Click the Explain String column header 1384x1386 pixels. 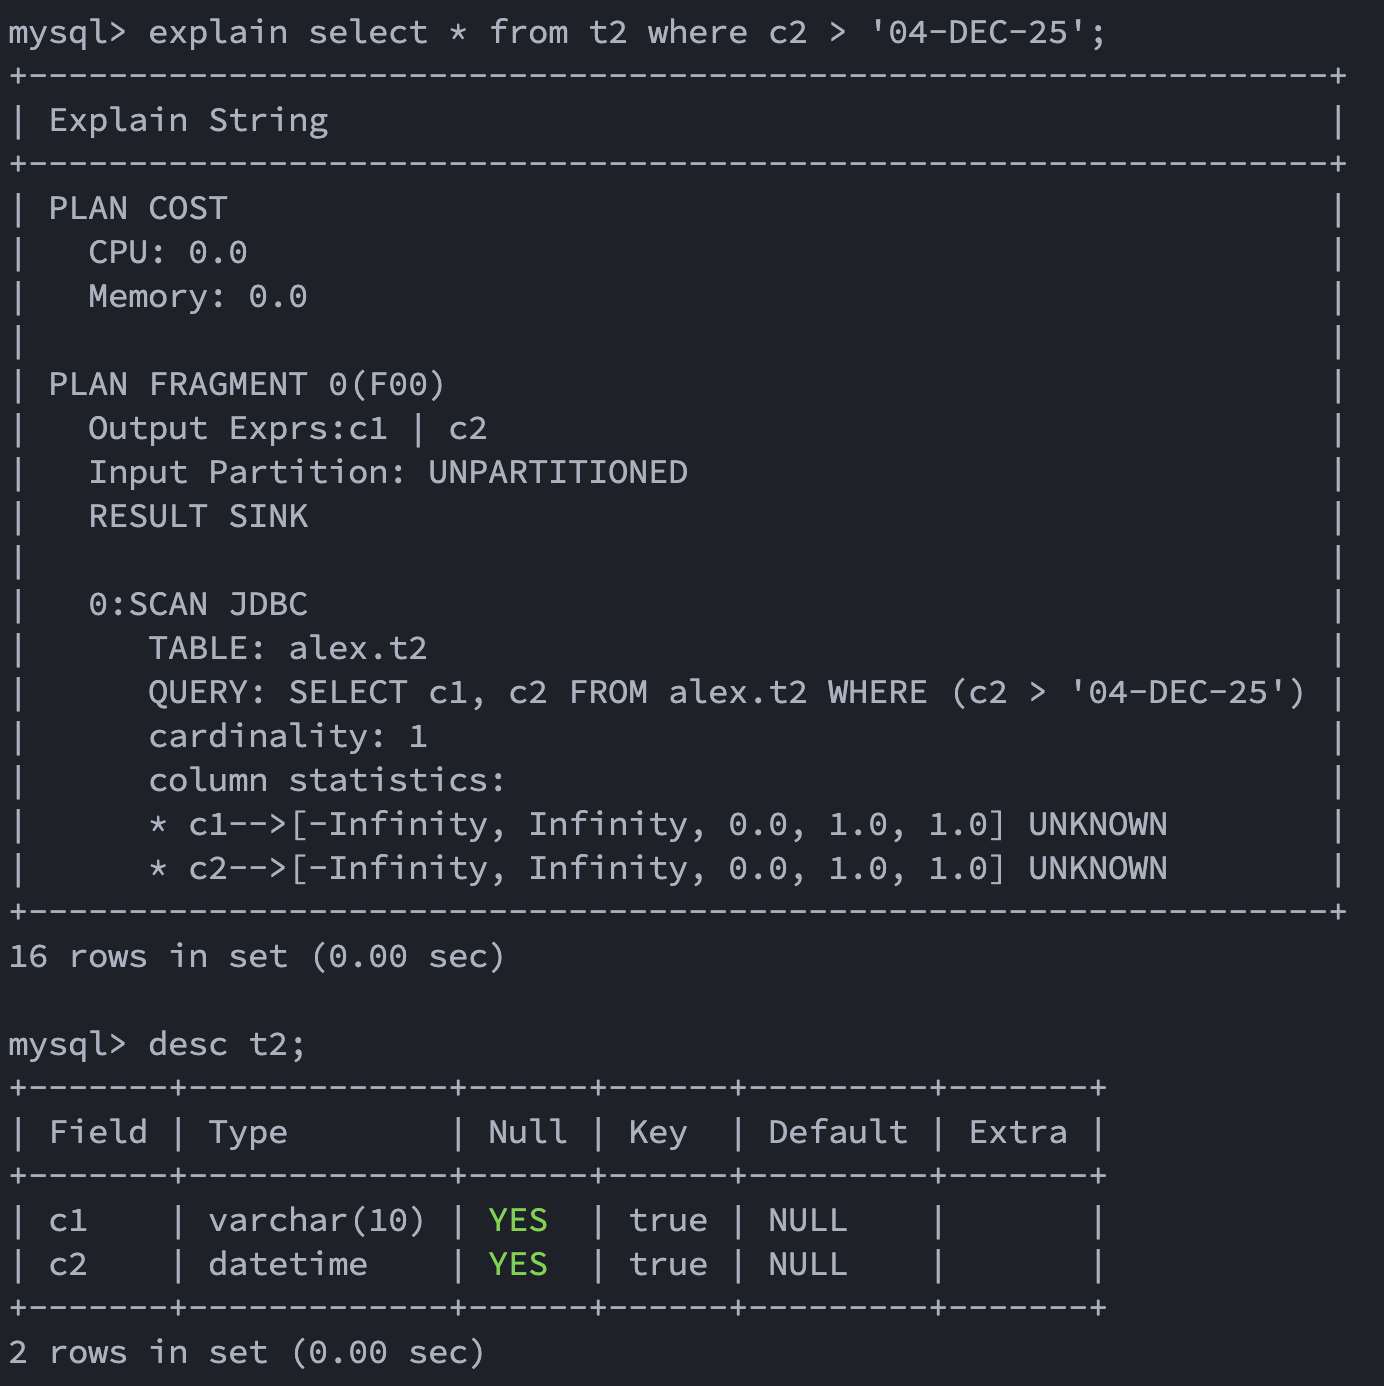pos(188,121)
